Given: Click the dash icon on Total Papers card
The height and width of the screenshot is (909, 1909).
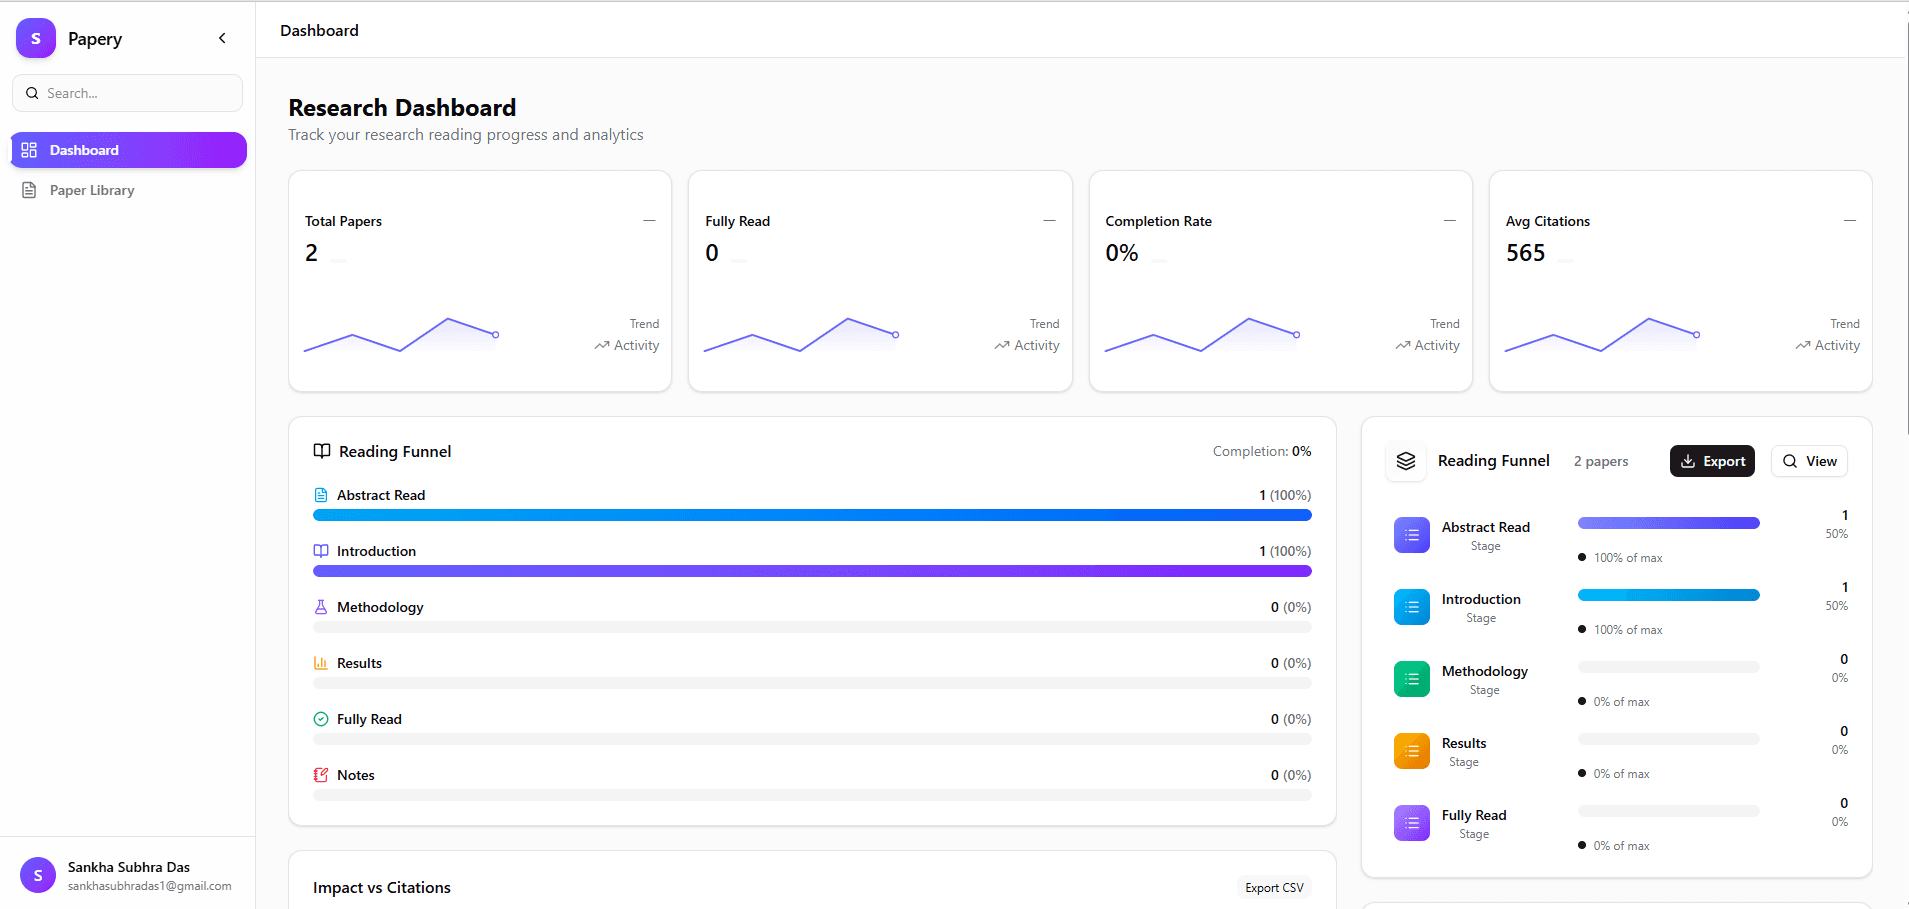Looking at the screenshot, I should 649,221.
